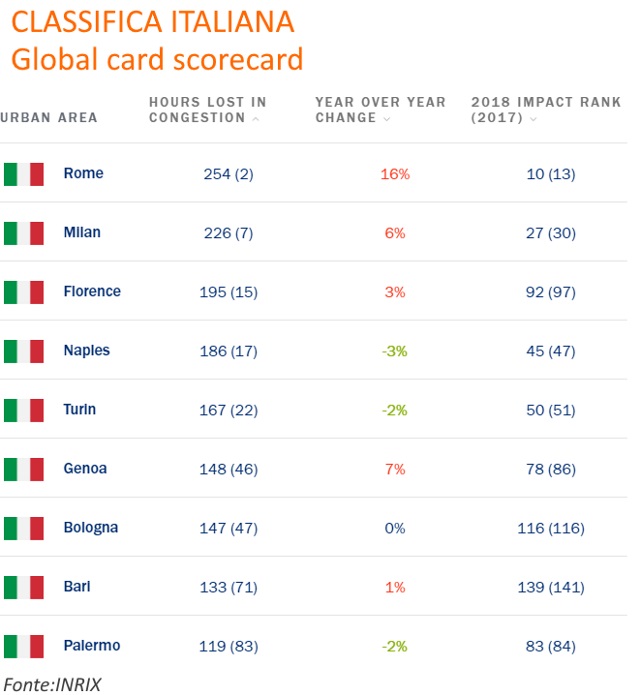Open the Bari city link

[x=77, y=586]
